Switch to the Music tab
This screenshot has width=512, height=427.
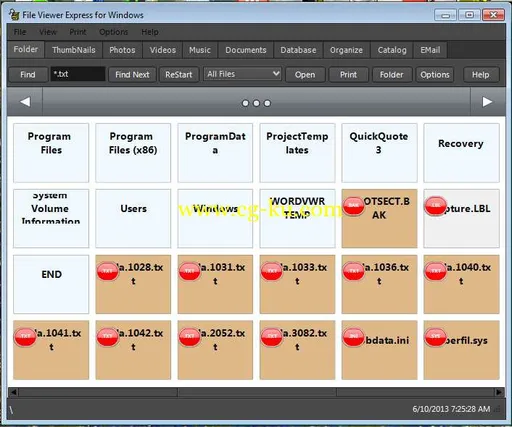200,50
